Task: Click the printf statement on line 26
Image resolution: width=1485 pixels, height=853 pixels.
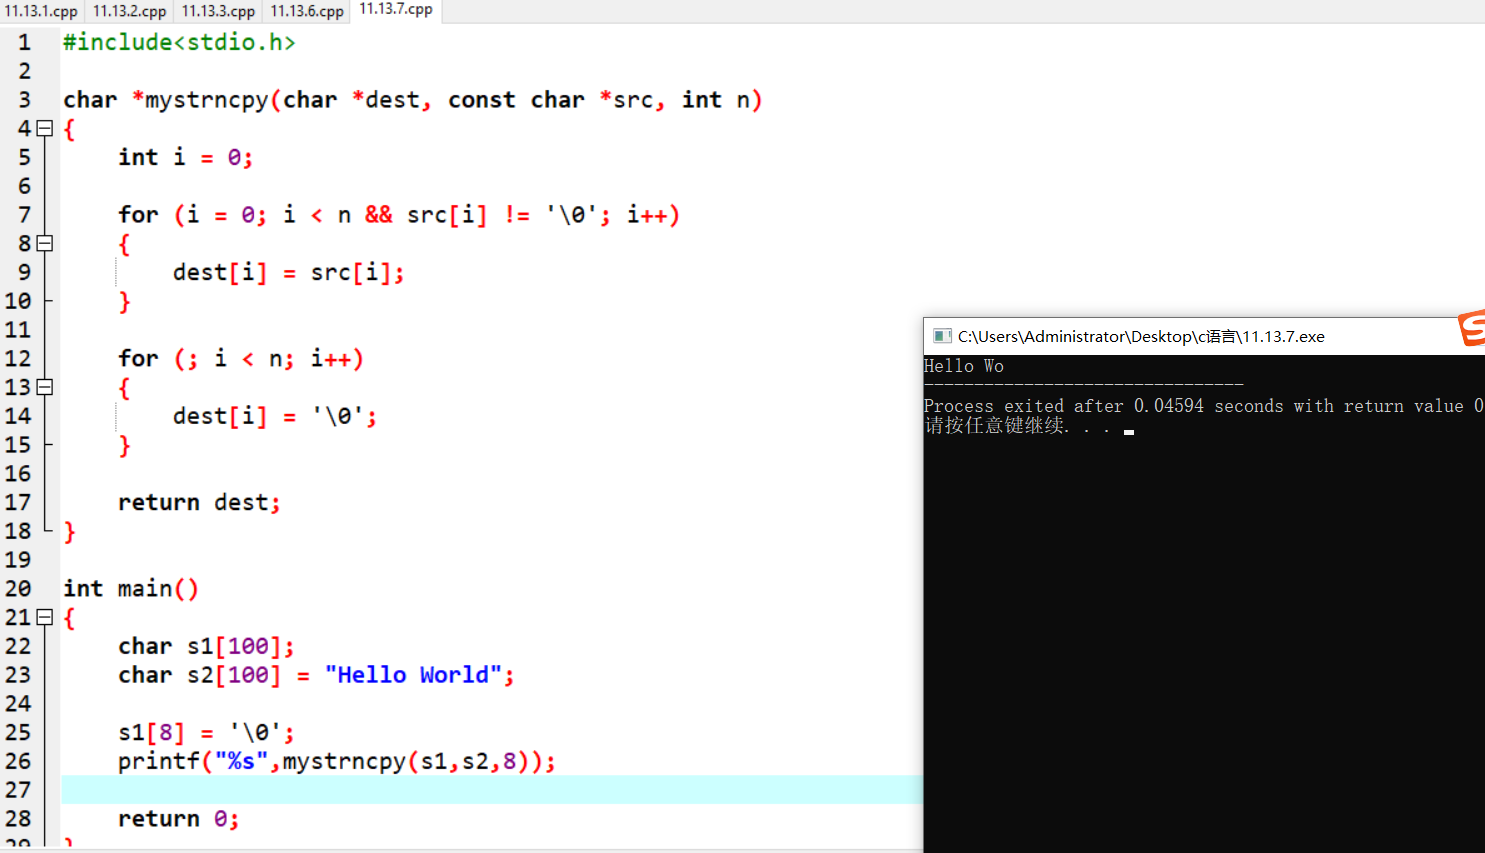Action: (x=336, y=761)
